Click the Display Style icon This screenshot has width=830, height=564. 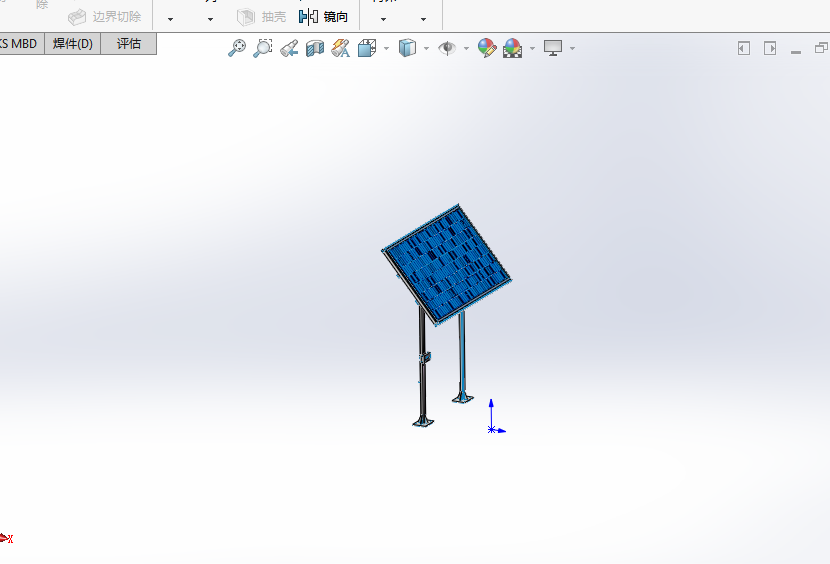(x=407, y=48)
